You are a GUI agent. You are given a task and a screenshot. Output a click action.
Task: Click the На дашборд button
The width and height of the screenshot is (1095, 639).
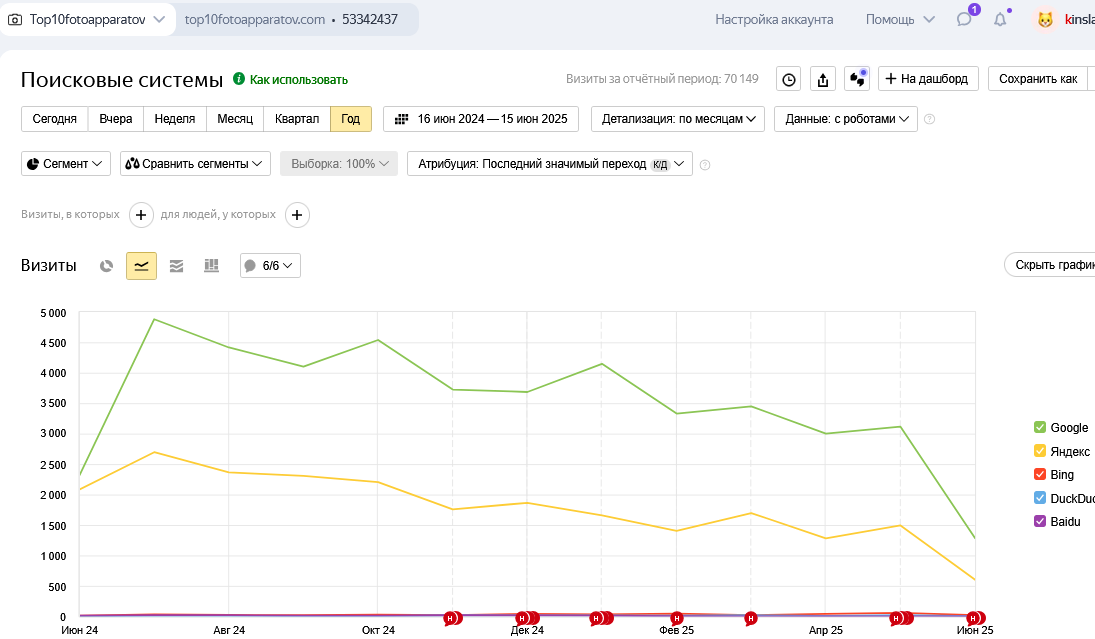tap(928, 79)
